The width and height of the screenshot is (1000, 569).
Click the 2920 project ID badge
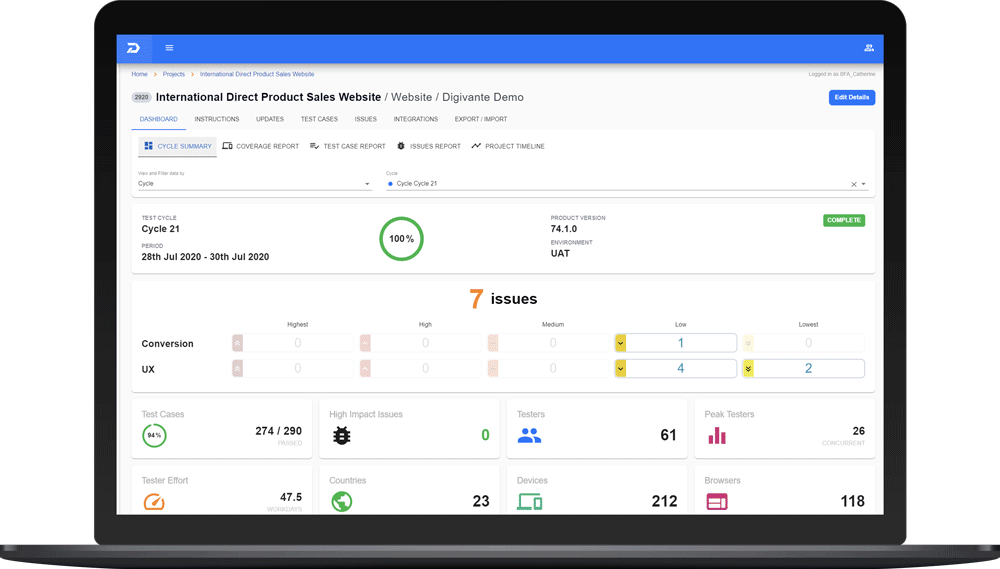141,98
